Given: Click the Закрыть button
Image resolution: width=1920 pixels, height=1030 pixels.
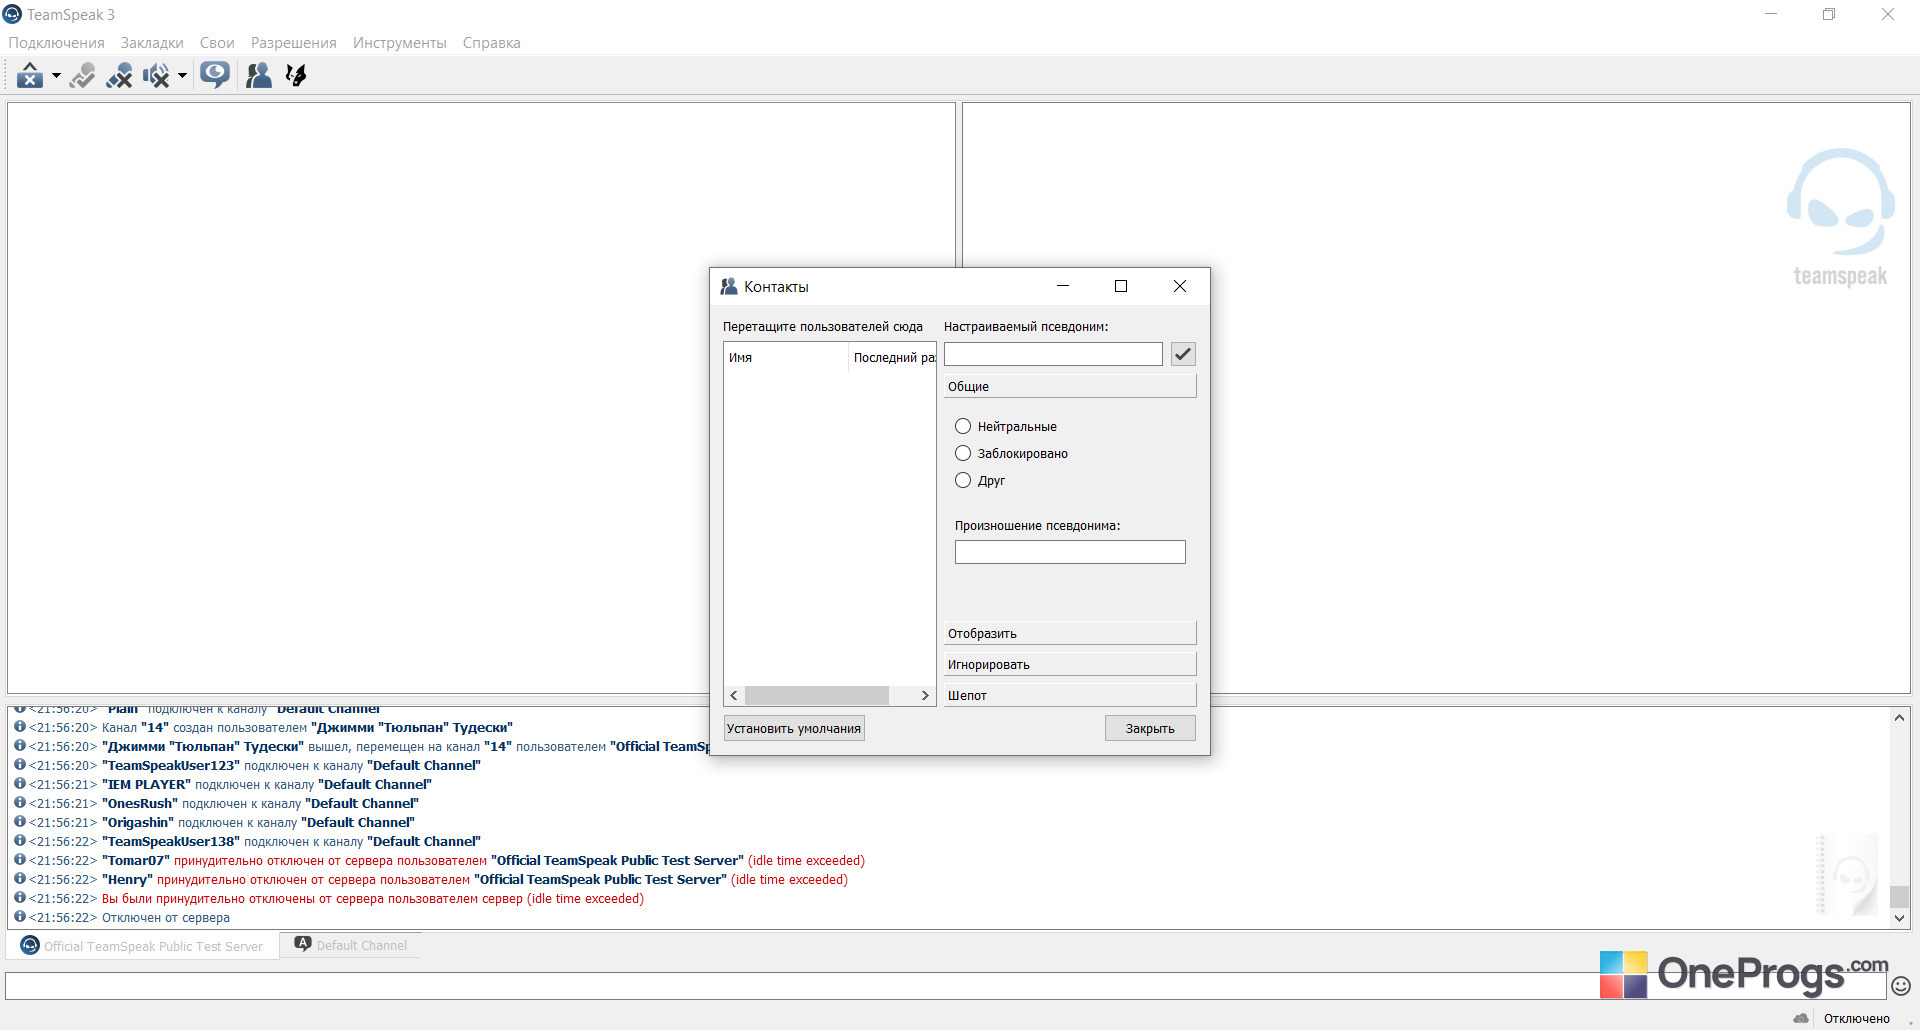Looking at the screenshot, I should [1150, 728].
